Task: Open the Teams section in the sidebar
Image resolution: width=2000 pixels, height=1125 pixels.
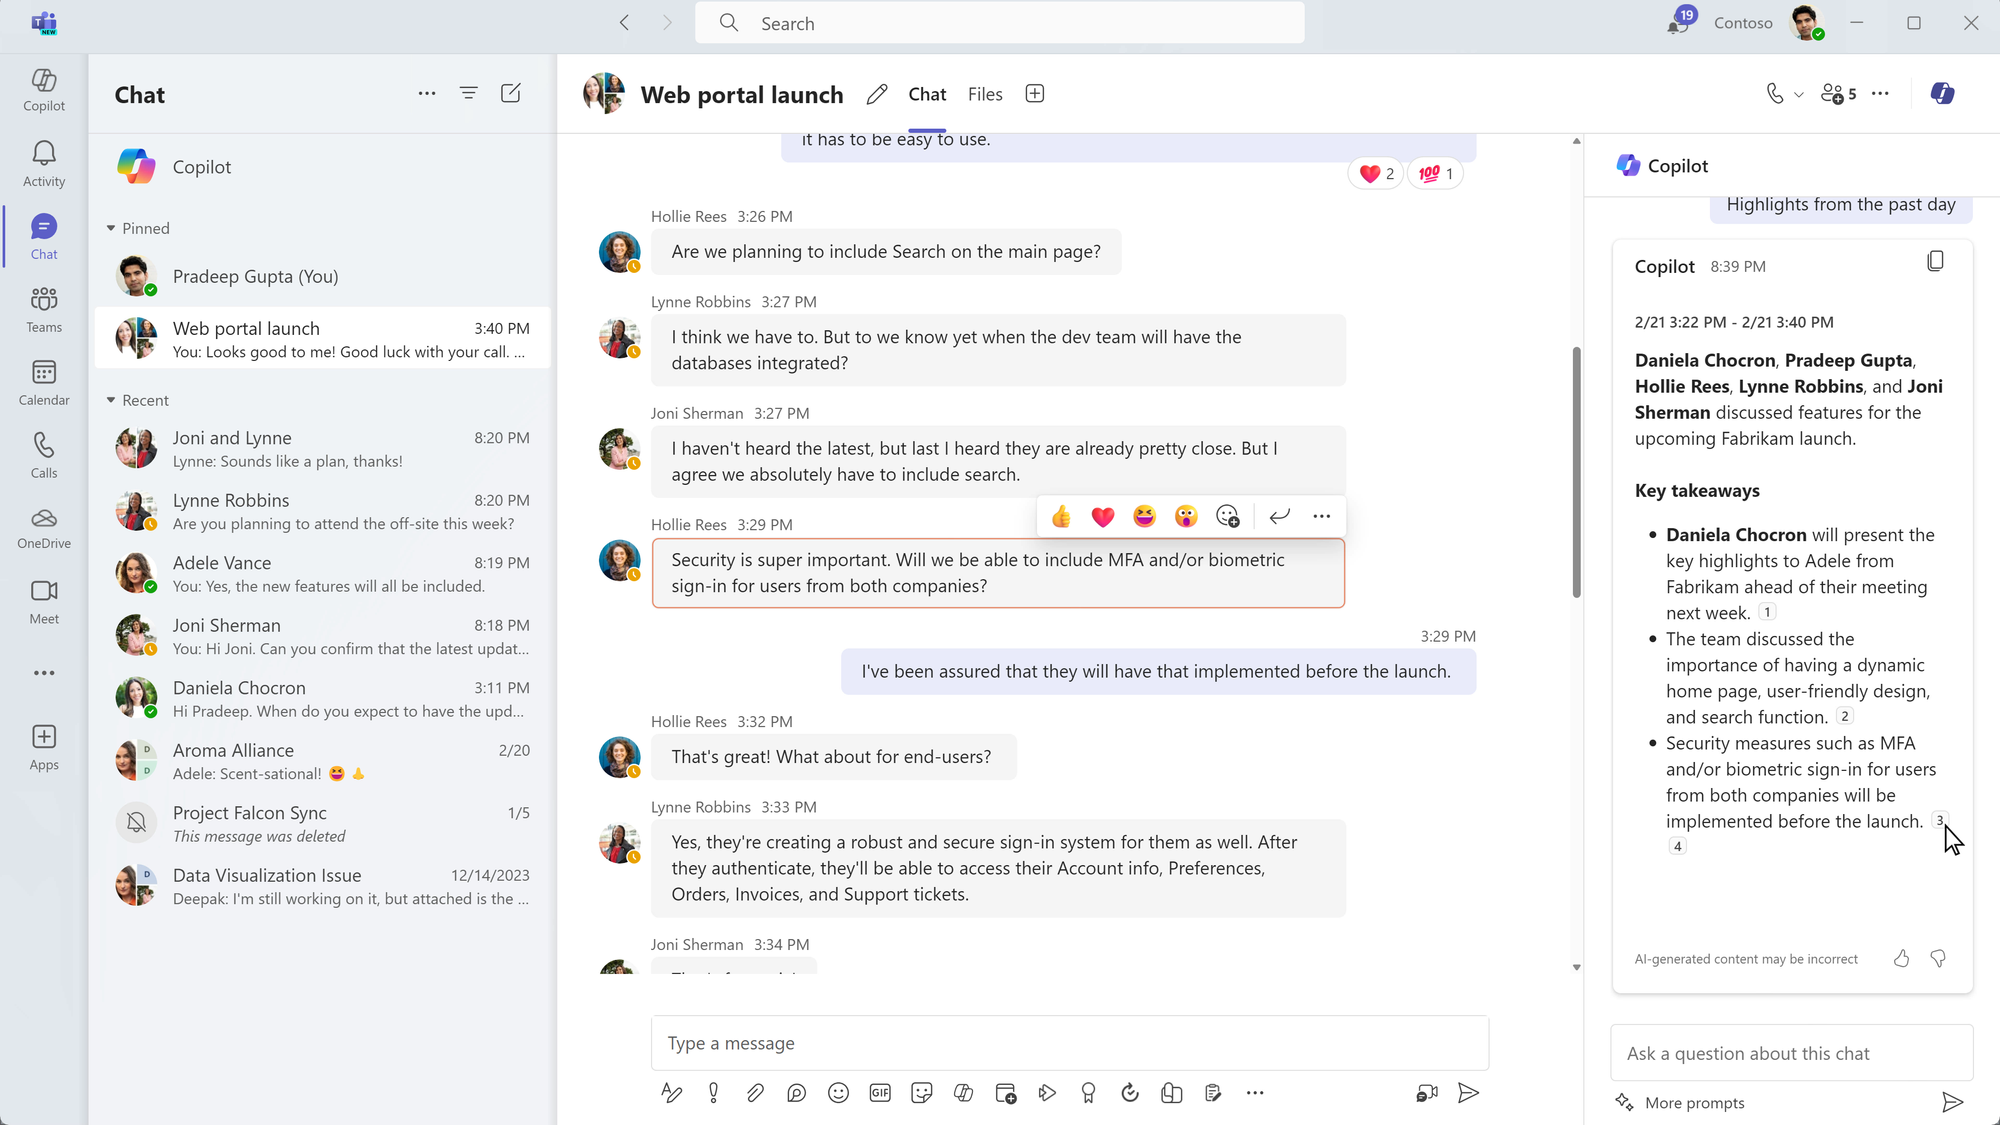Action: coord(43,308)
